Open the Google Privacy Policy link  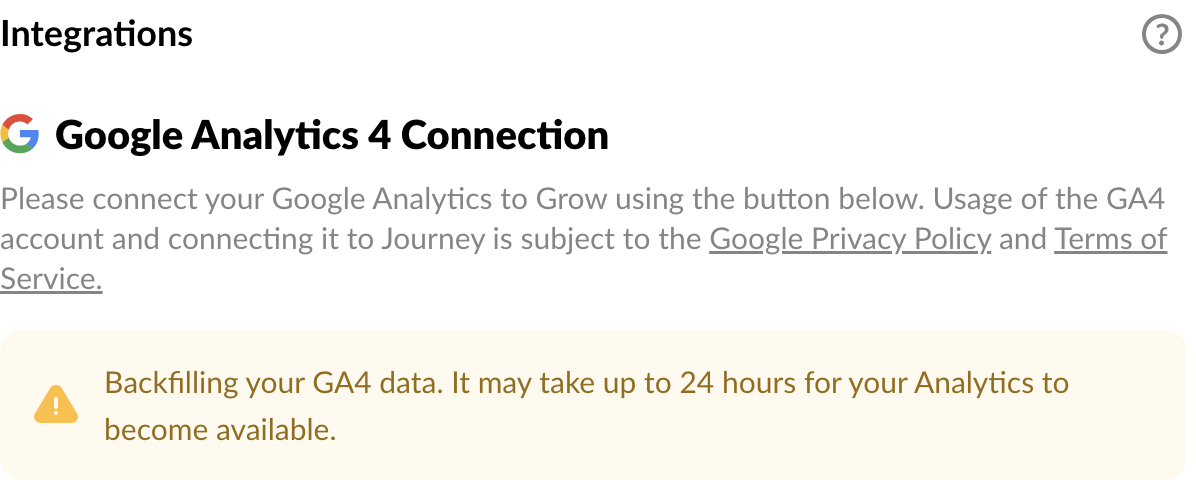[850, 240]
